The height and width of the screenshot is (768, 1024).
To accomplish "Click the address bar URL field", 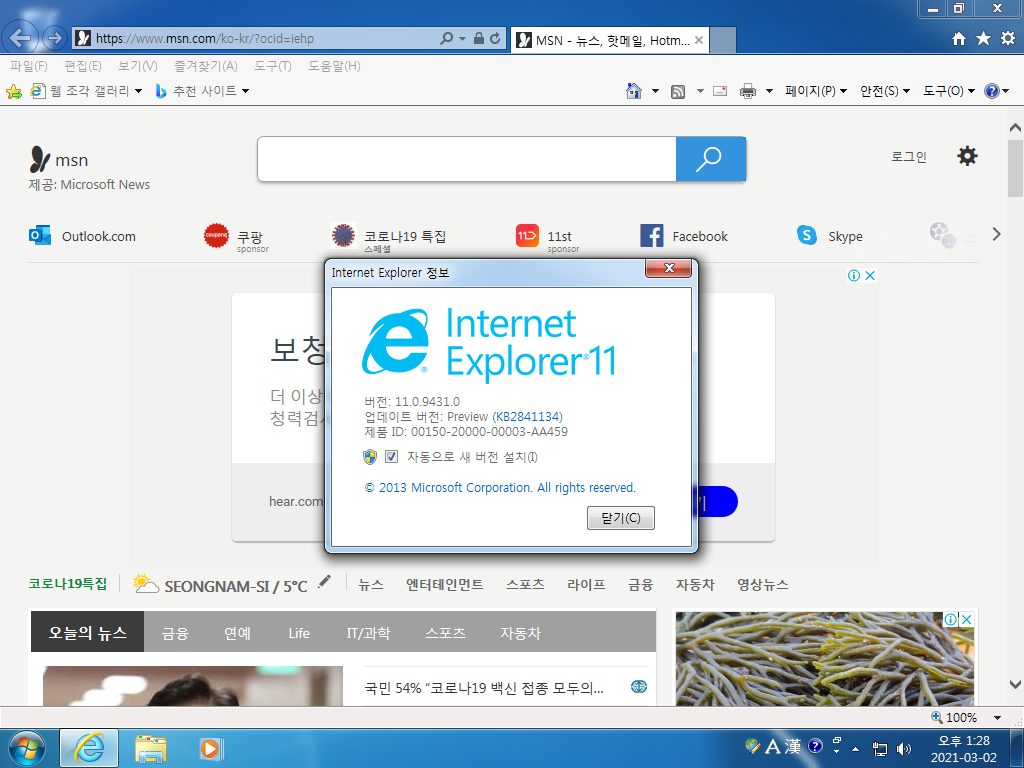I will 264,39.
